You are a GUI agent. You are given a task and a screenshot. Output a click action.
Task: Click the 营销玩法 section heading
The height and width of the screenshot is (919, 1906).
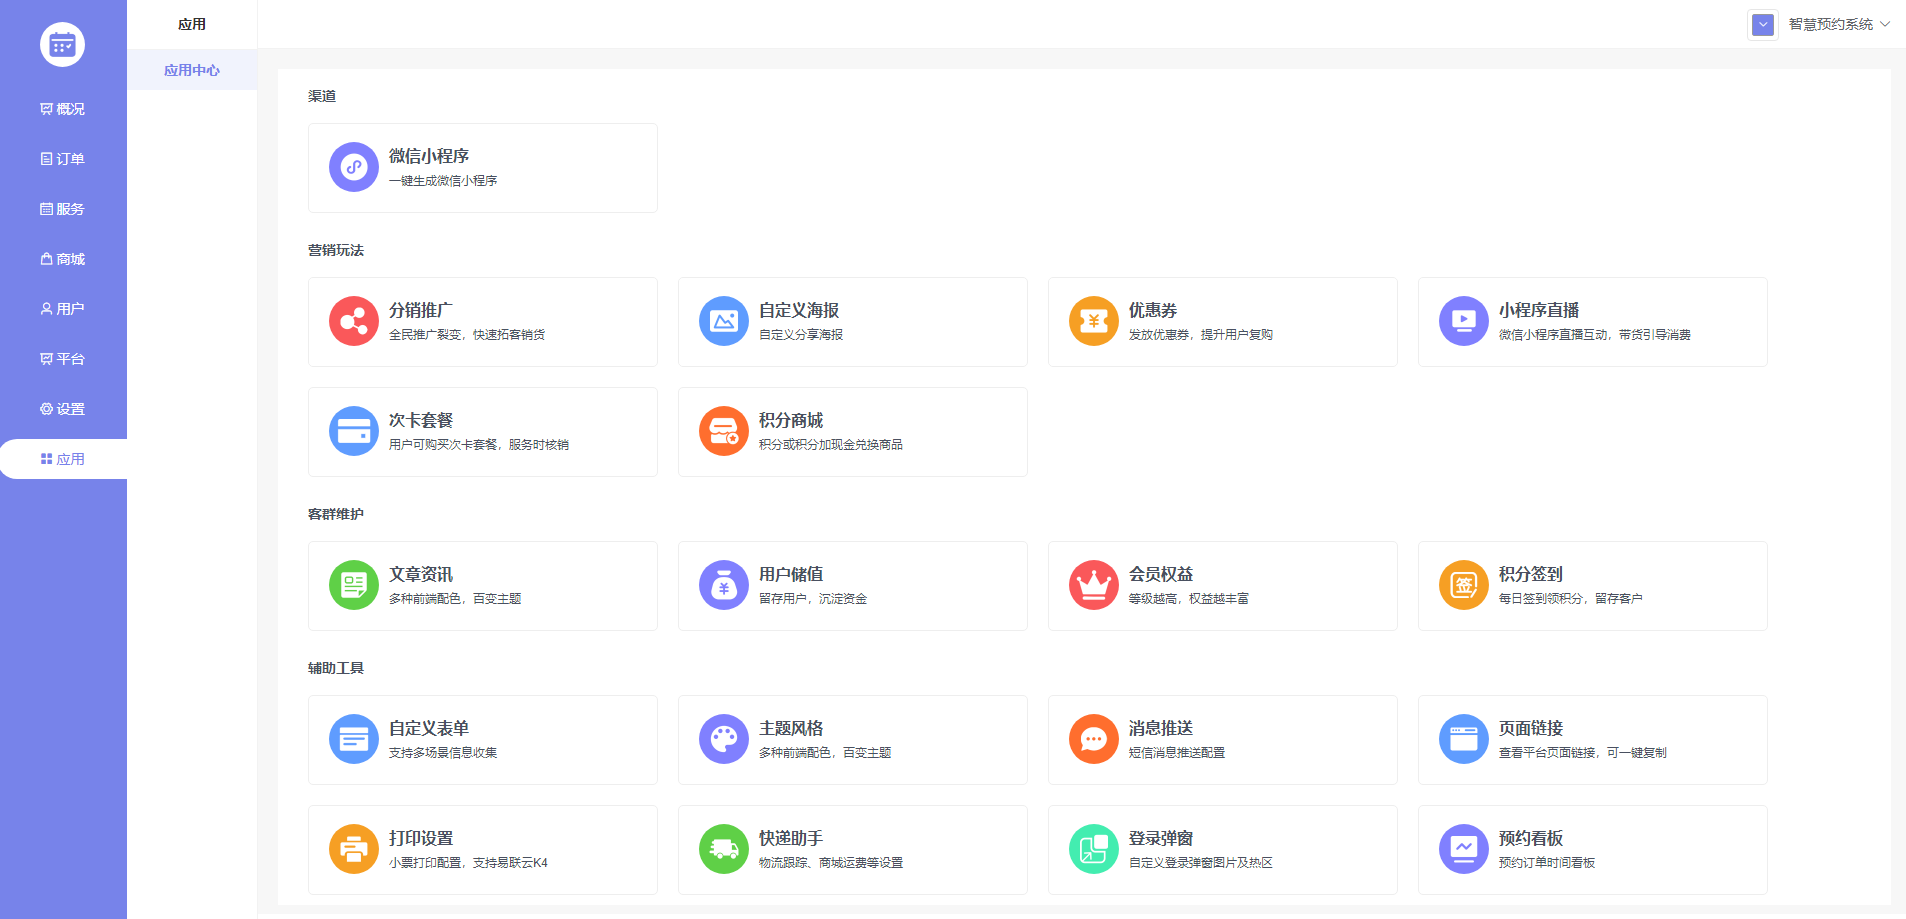coord(336,250)
